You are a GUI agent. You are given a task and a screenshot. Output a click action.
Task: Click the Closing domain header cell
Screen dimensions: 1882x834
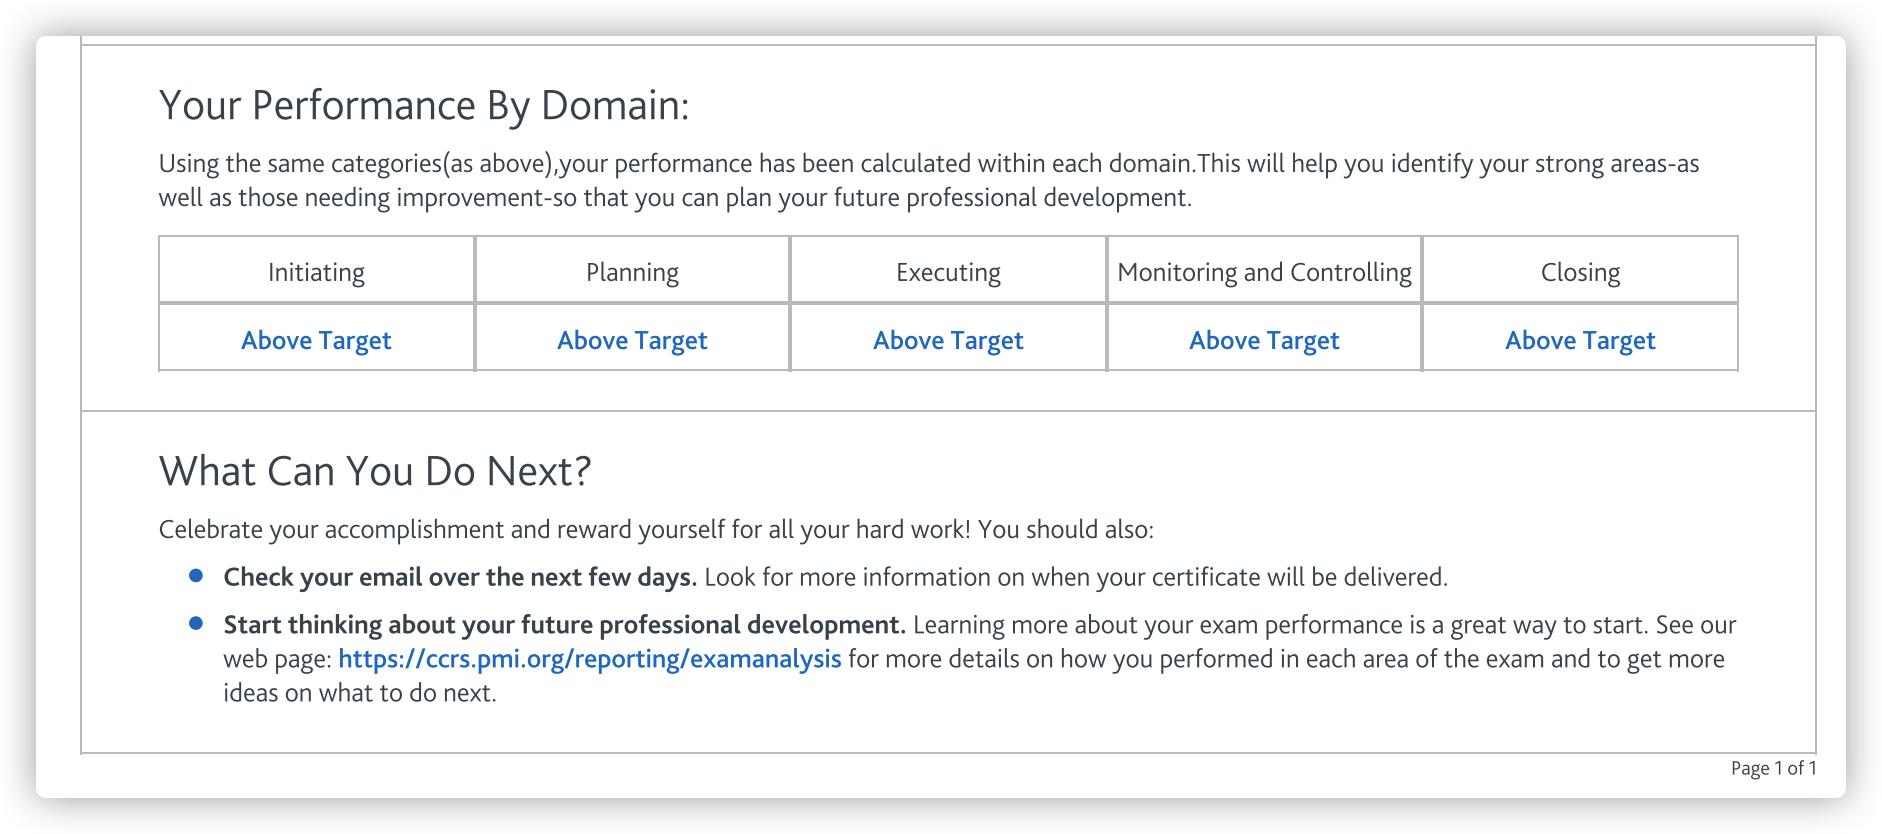pyautogui.click(x=1580, y=272)
